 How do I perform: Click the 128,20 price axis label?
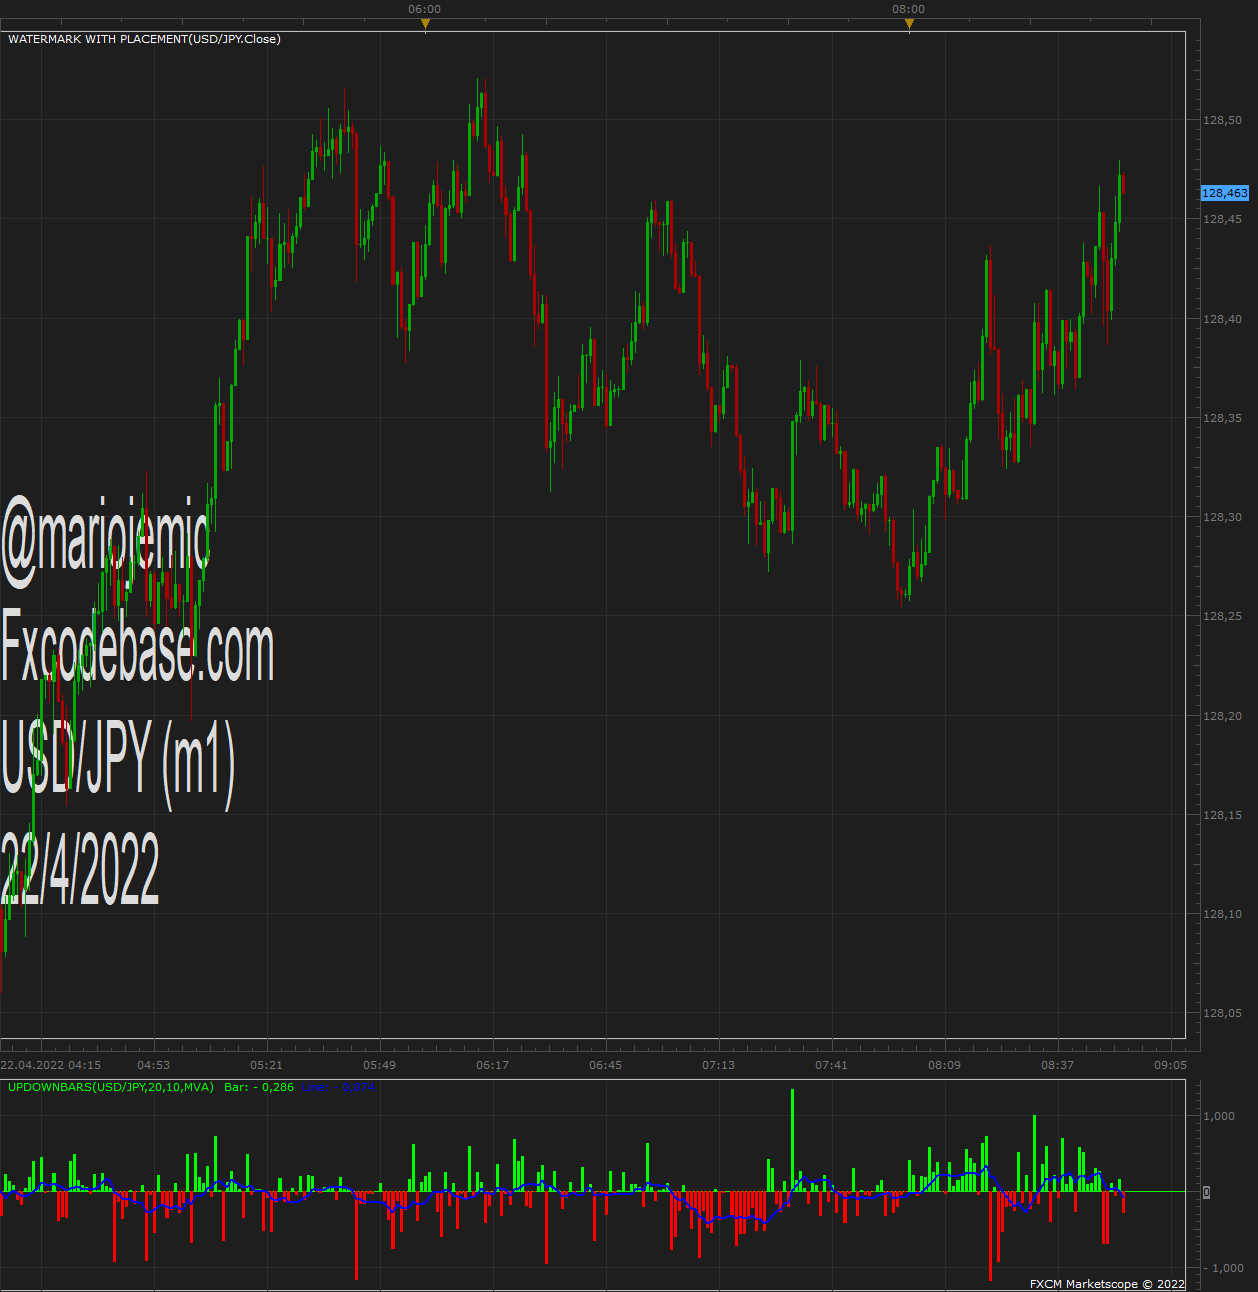1222,716
